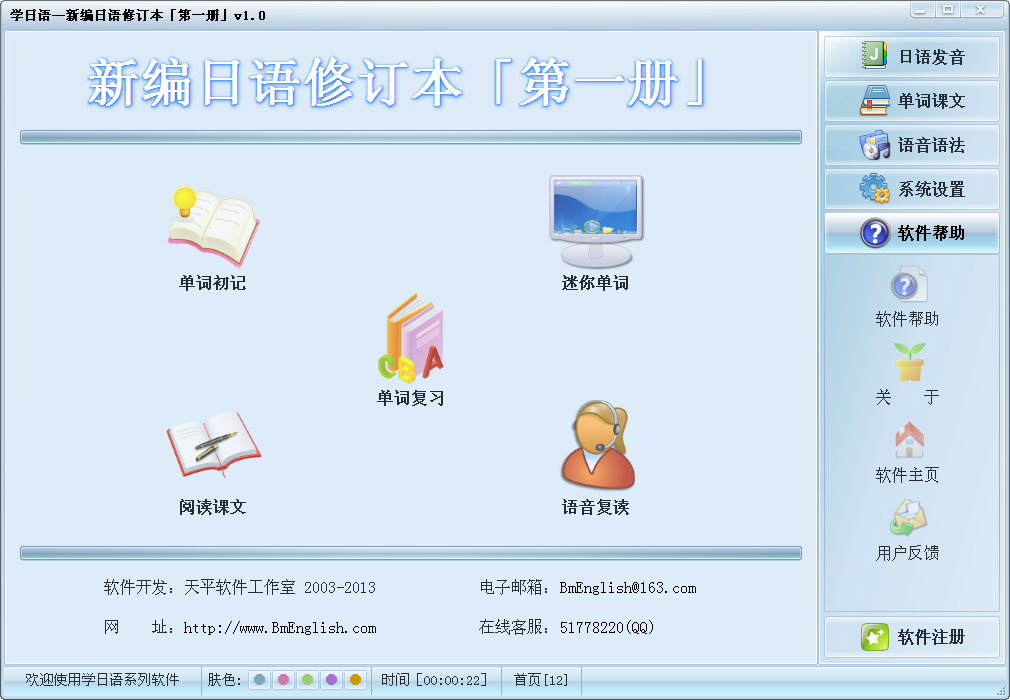Launch 迷你单词 monitor icon

click(x=596, y=221)
